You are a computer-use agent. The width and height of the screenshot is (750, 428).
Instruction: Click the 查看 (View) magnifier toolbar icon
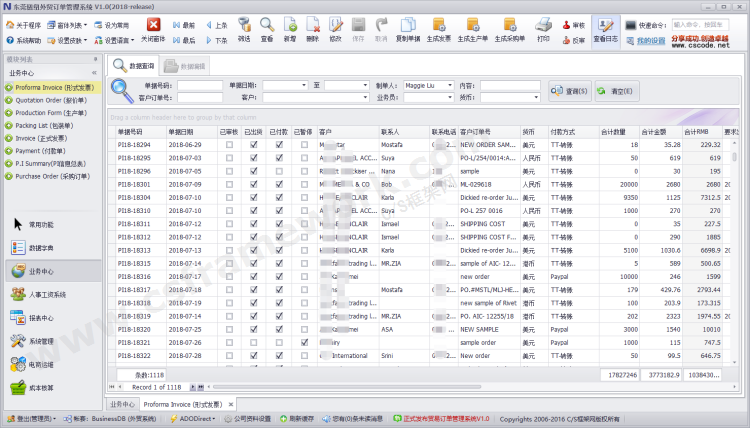click(267, 27)
